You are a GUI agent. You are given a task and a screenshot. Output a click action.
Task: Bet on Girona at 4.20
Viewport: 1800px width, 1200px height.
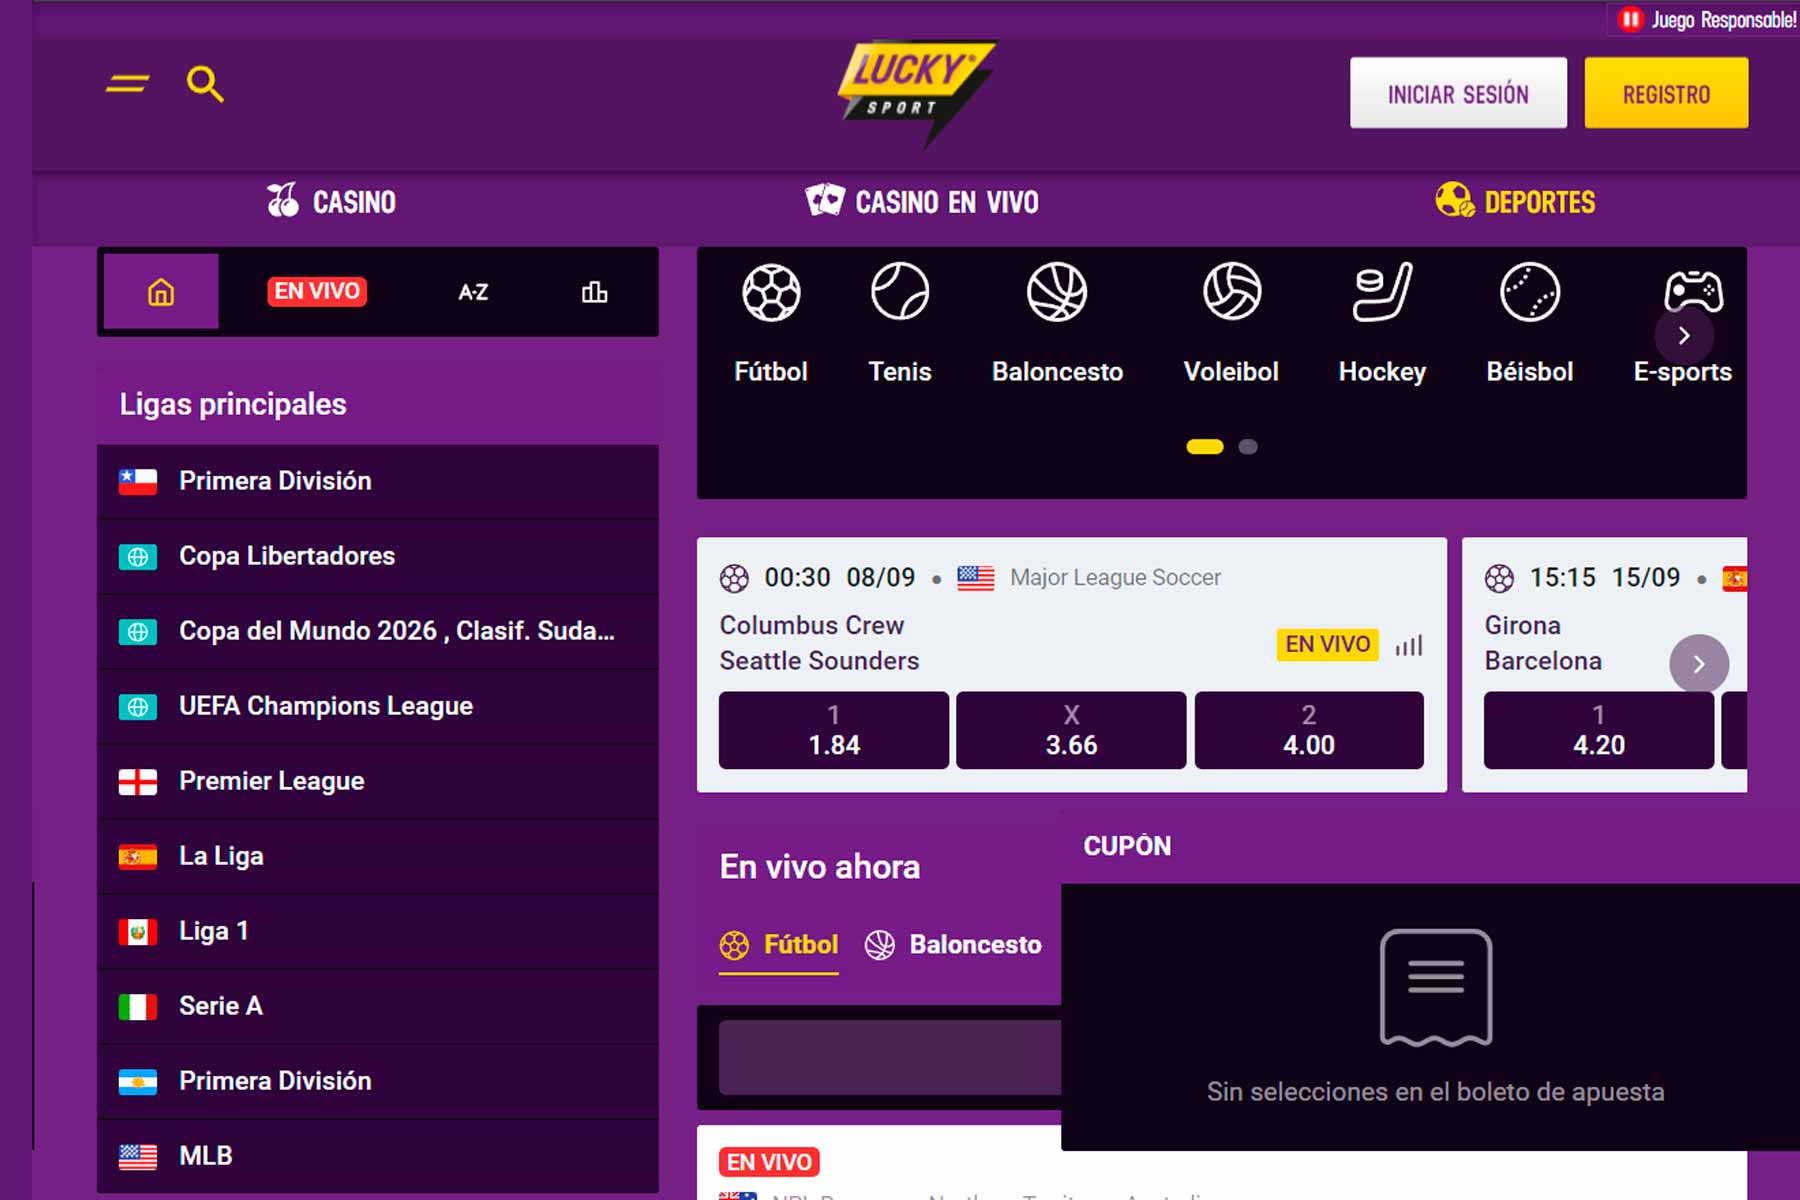click(x=1598, y=730)
